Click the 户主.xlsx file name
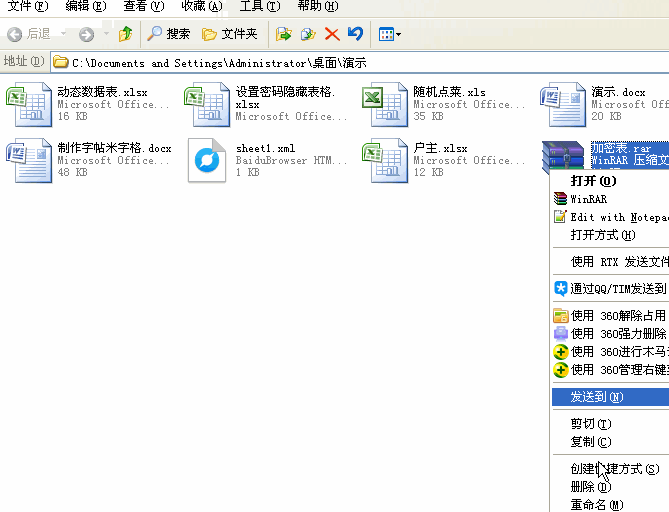This screenshot has width=669, height=512. (440, 148)
